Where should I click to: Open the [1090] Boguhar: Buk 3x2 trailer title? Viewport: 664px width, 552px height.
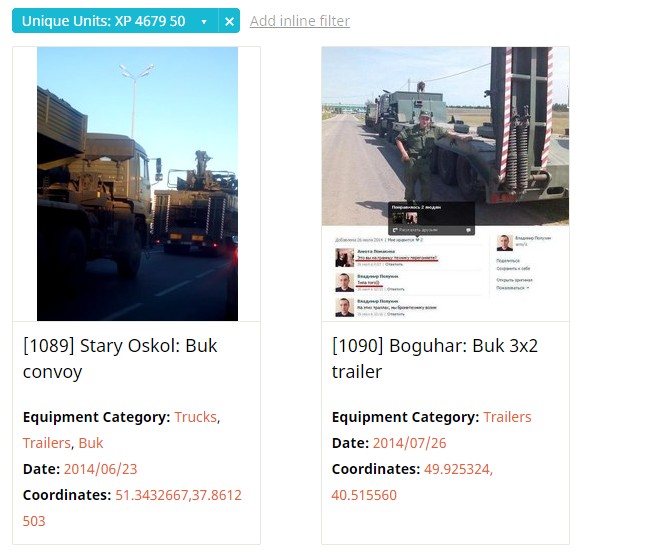click(x=435, y=359)
